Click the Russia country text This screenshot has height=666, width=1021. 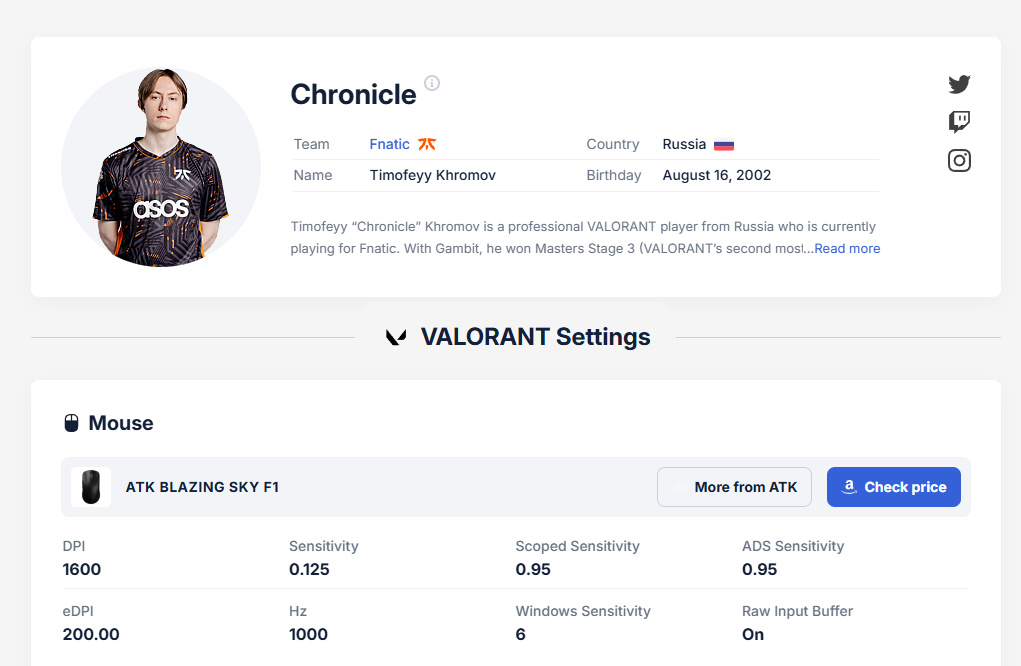coord(684,144)
